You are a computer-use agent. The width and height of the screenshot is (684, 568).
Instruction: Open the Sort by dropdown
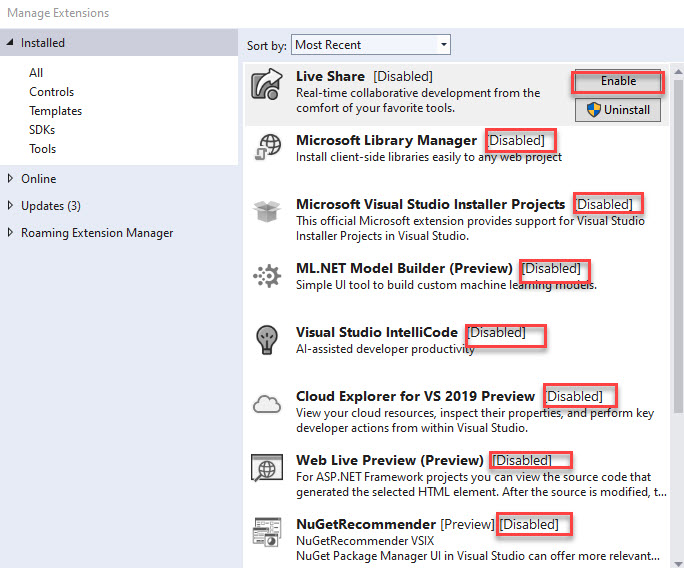[x=370, y=44]
